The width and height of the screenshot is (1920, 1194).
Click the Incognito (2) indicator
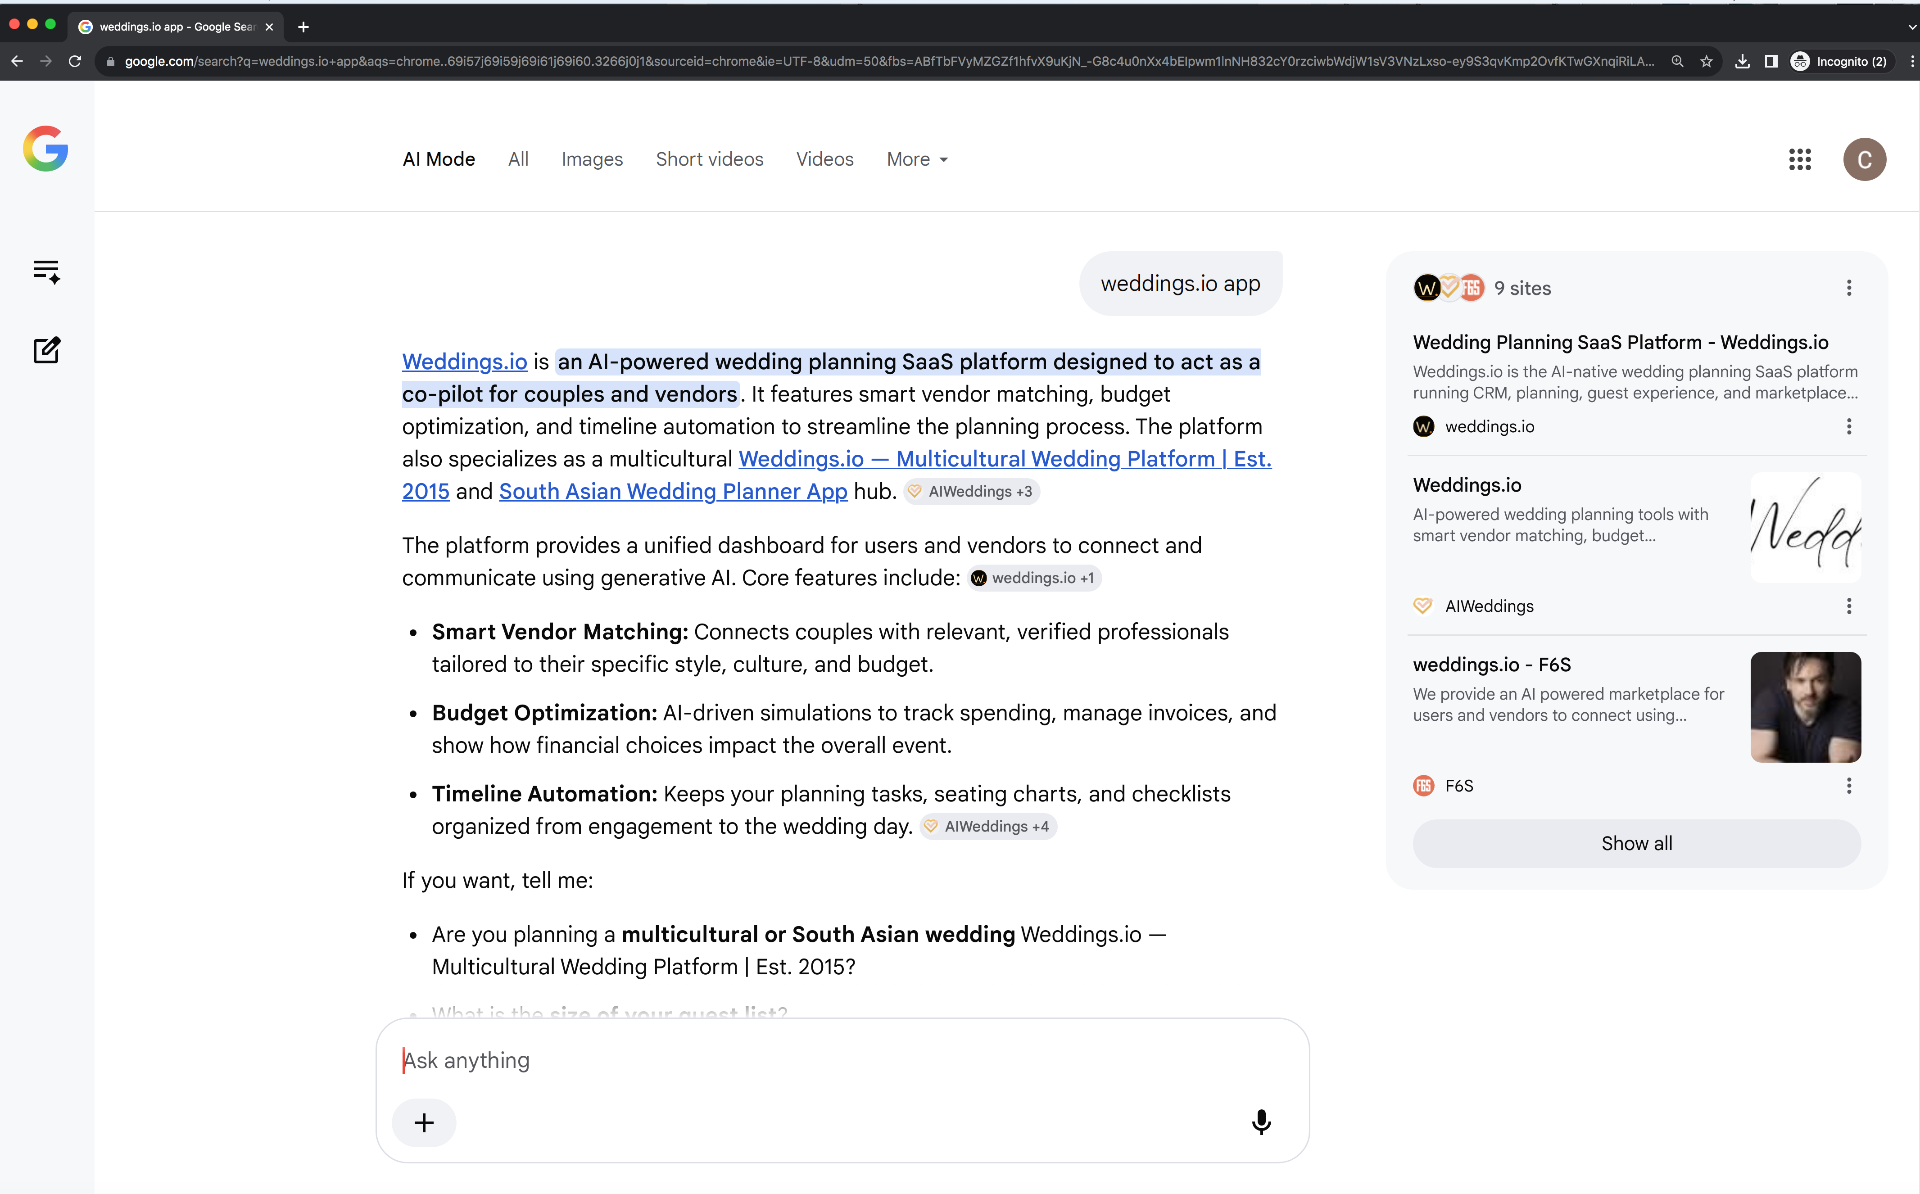tap(1839, 61)
